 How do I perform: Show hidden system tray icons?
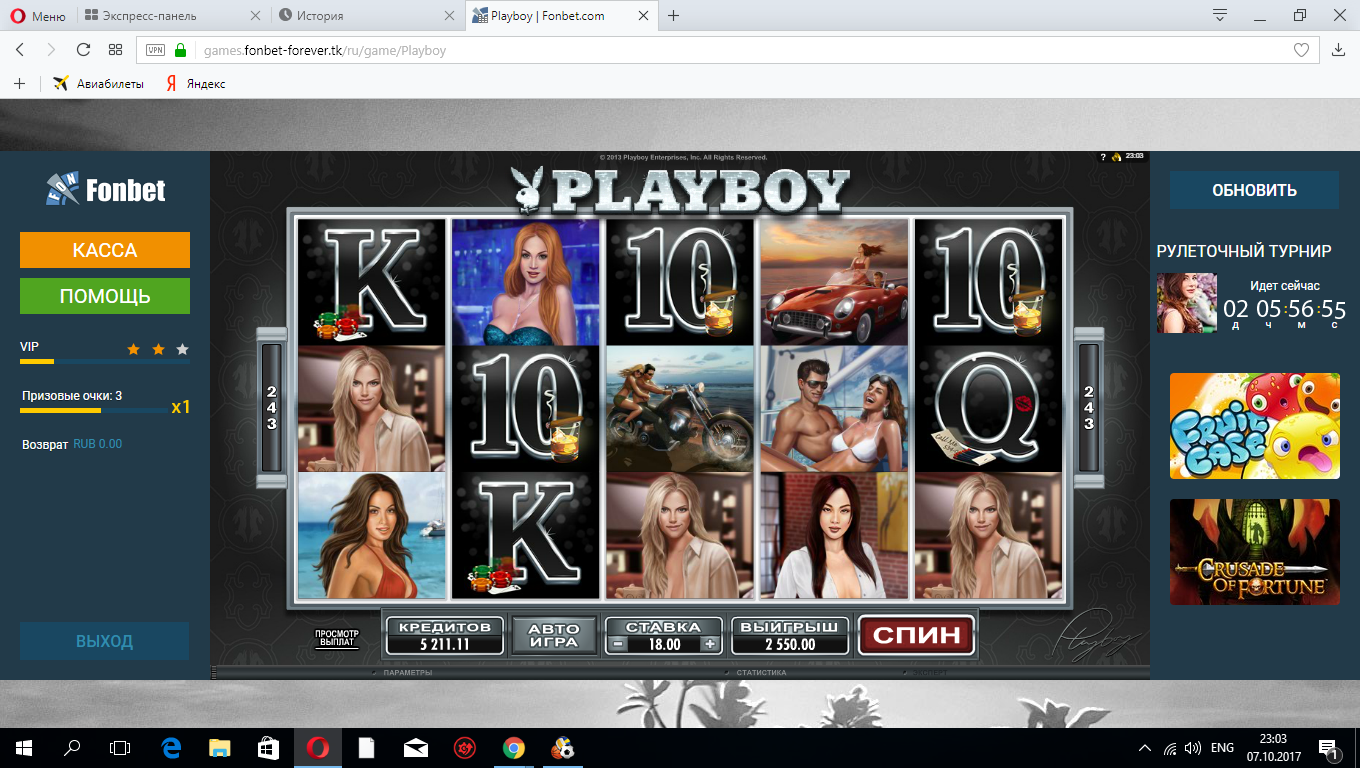pyautogui.click(x=1145, y=748)
